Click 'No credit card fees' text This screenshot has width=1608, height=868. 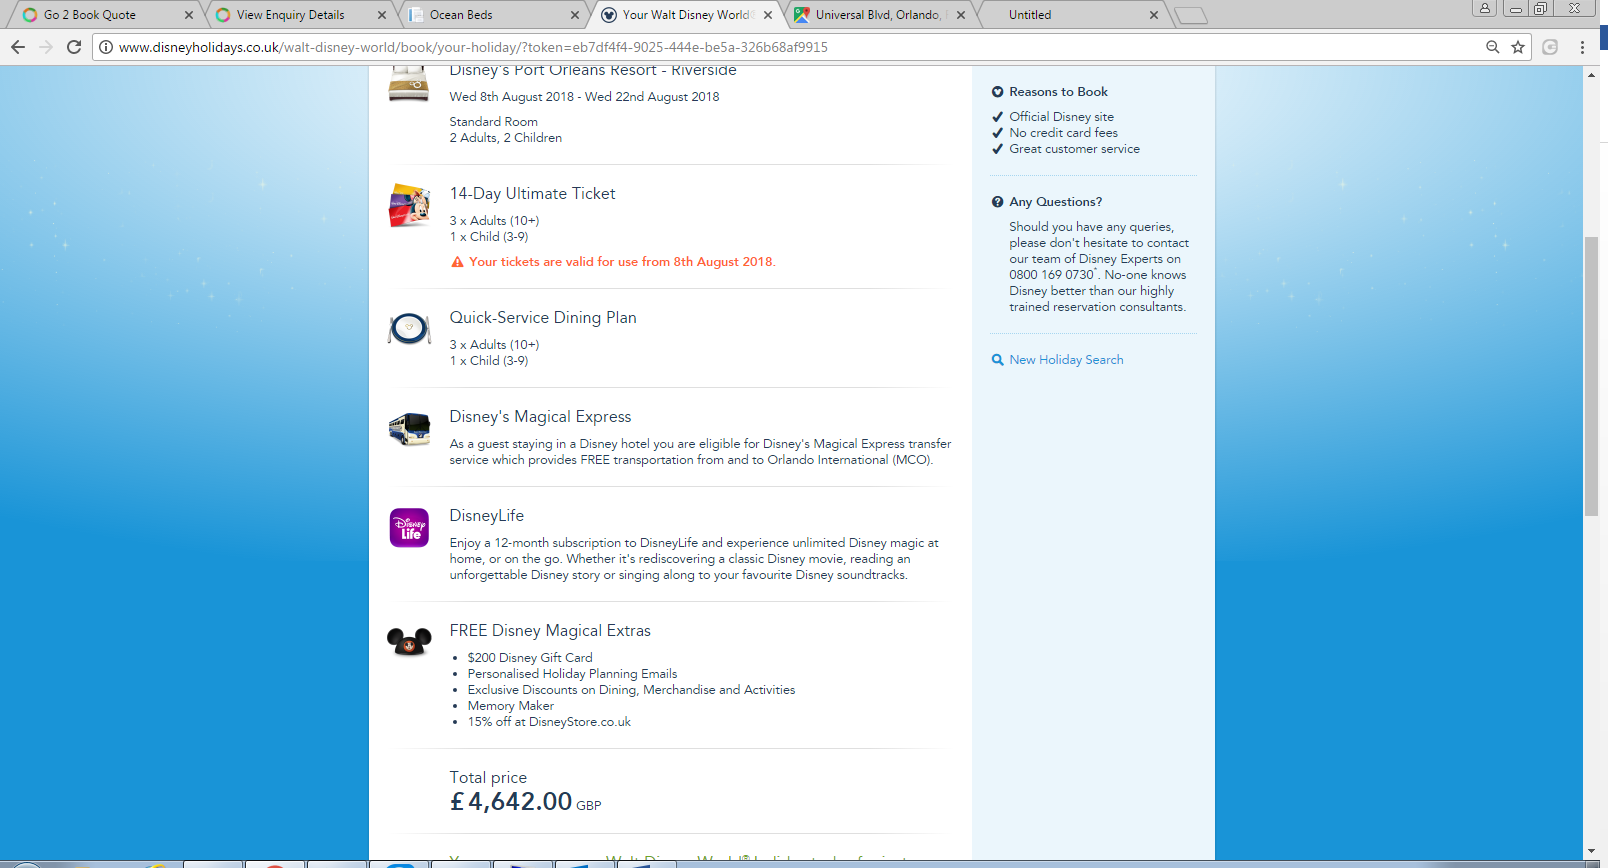coord(1063,133)
